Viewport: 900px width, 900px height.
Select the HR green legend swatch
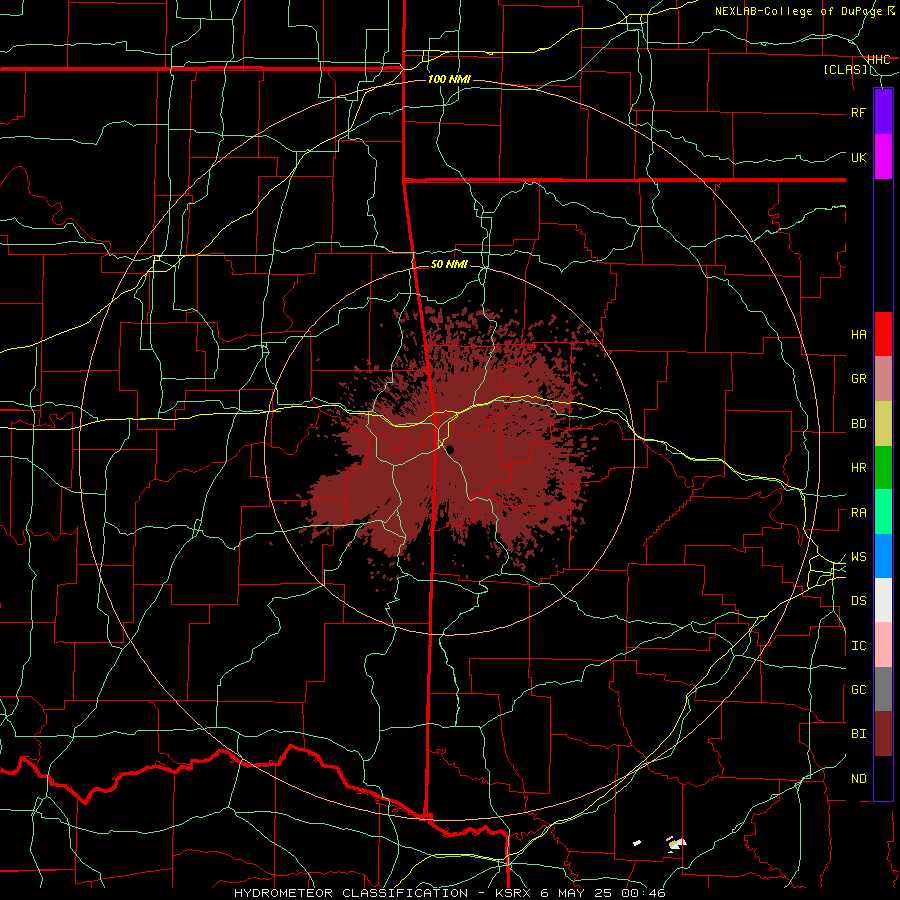(x=883, y=468)
